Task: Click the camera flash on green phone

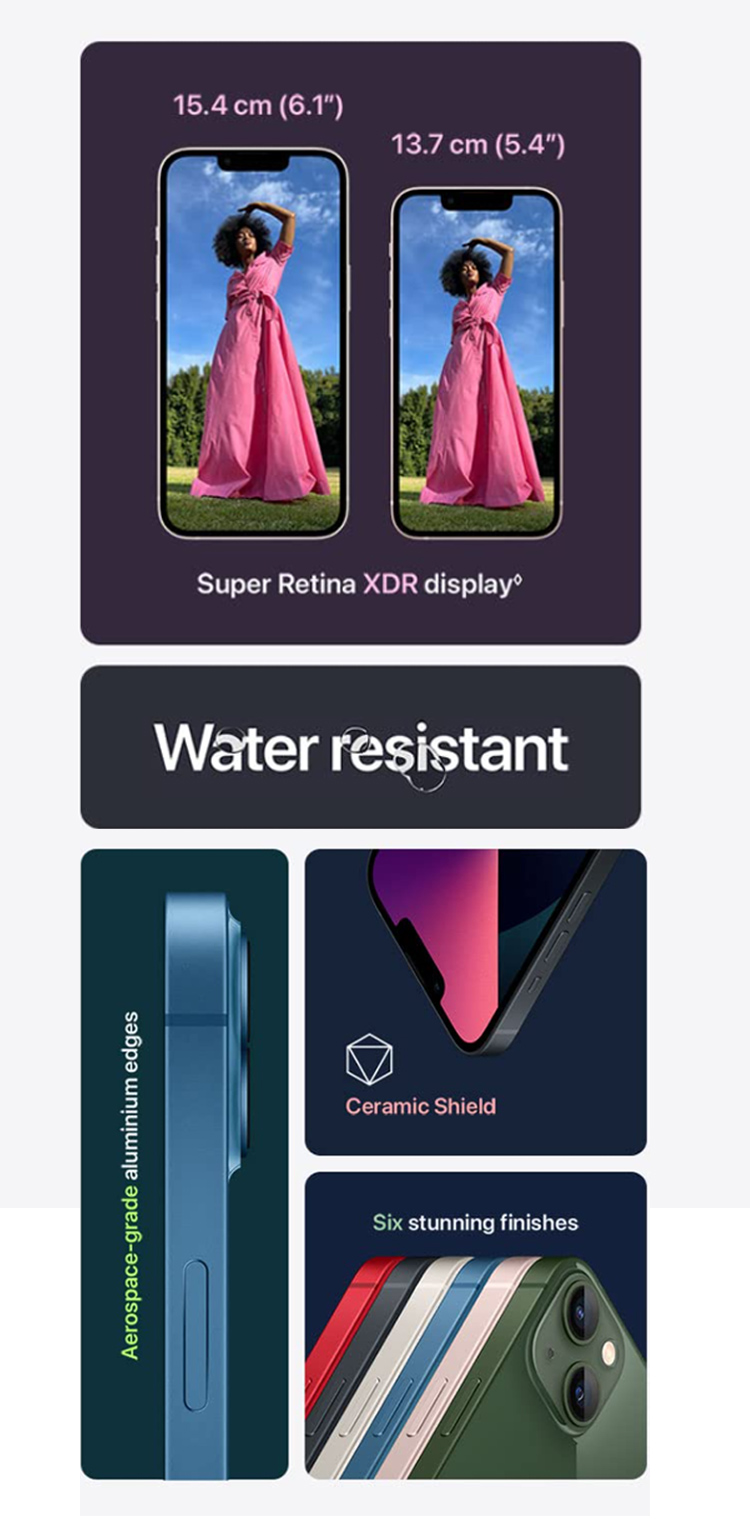Action: click(x=608, y=1353)
